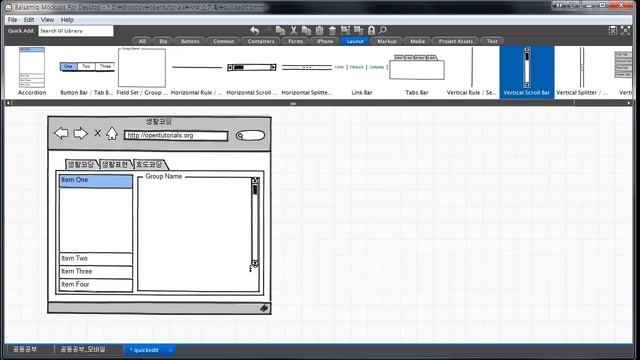640x360 pixels.
Task: Click library strip right scroll arrow
Action: (x=629, y=103)
